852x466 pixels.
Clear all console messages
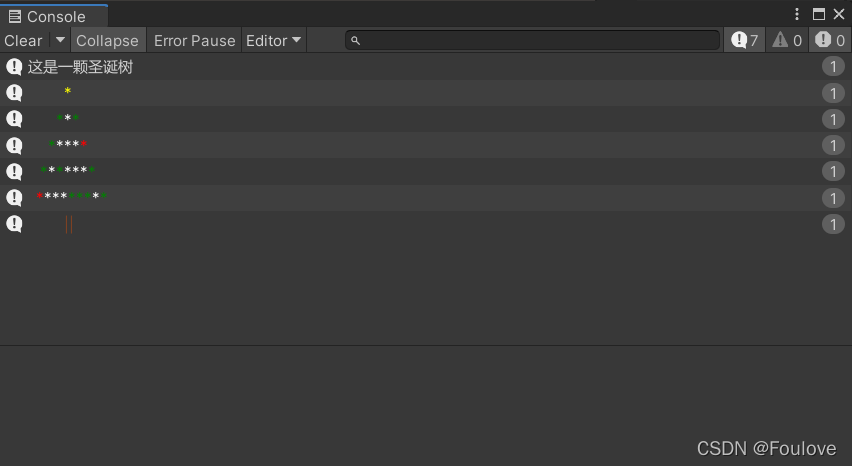(x=23, y=40)
